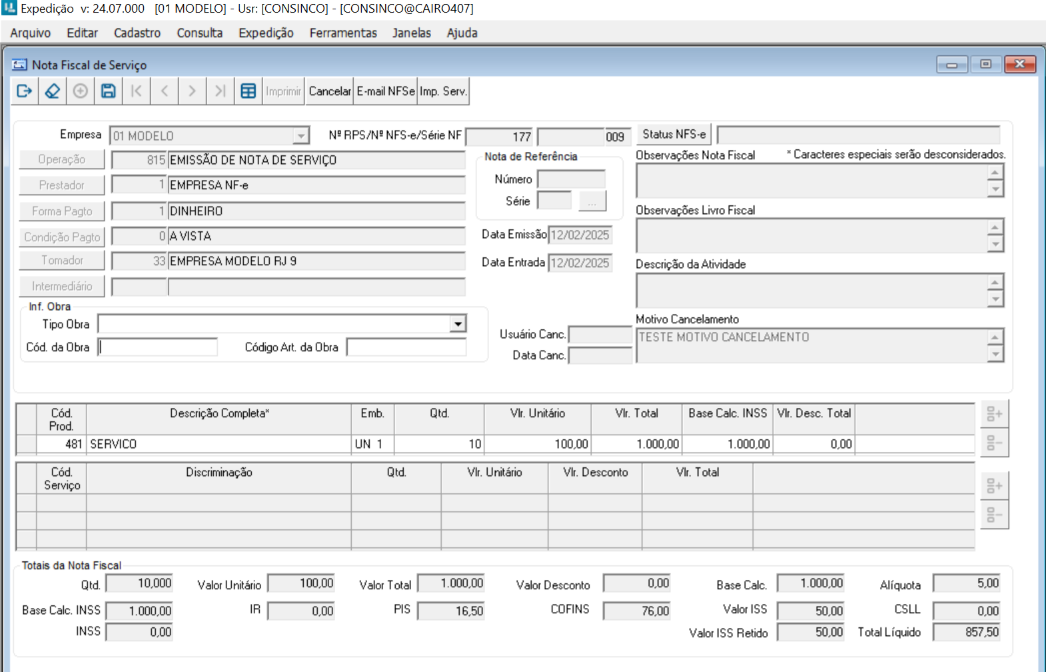Click the Qtd. cell with value 10
Image resolution: width=1046 pixels, height=672 pixels.
(439, 444)
